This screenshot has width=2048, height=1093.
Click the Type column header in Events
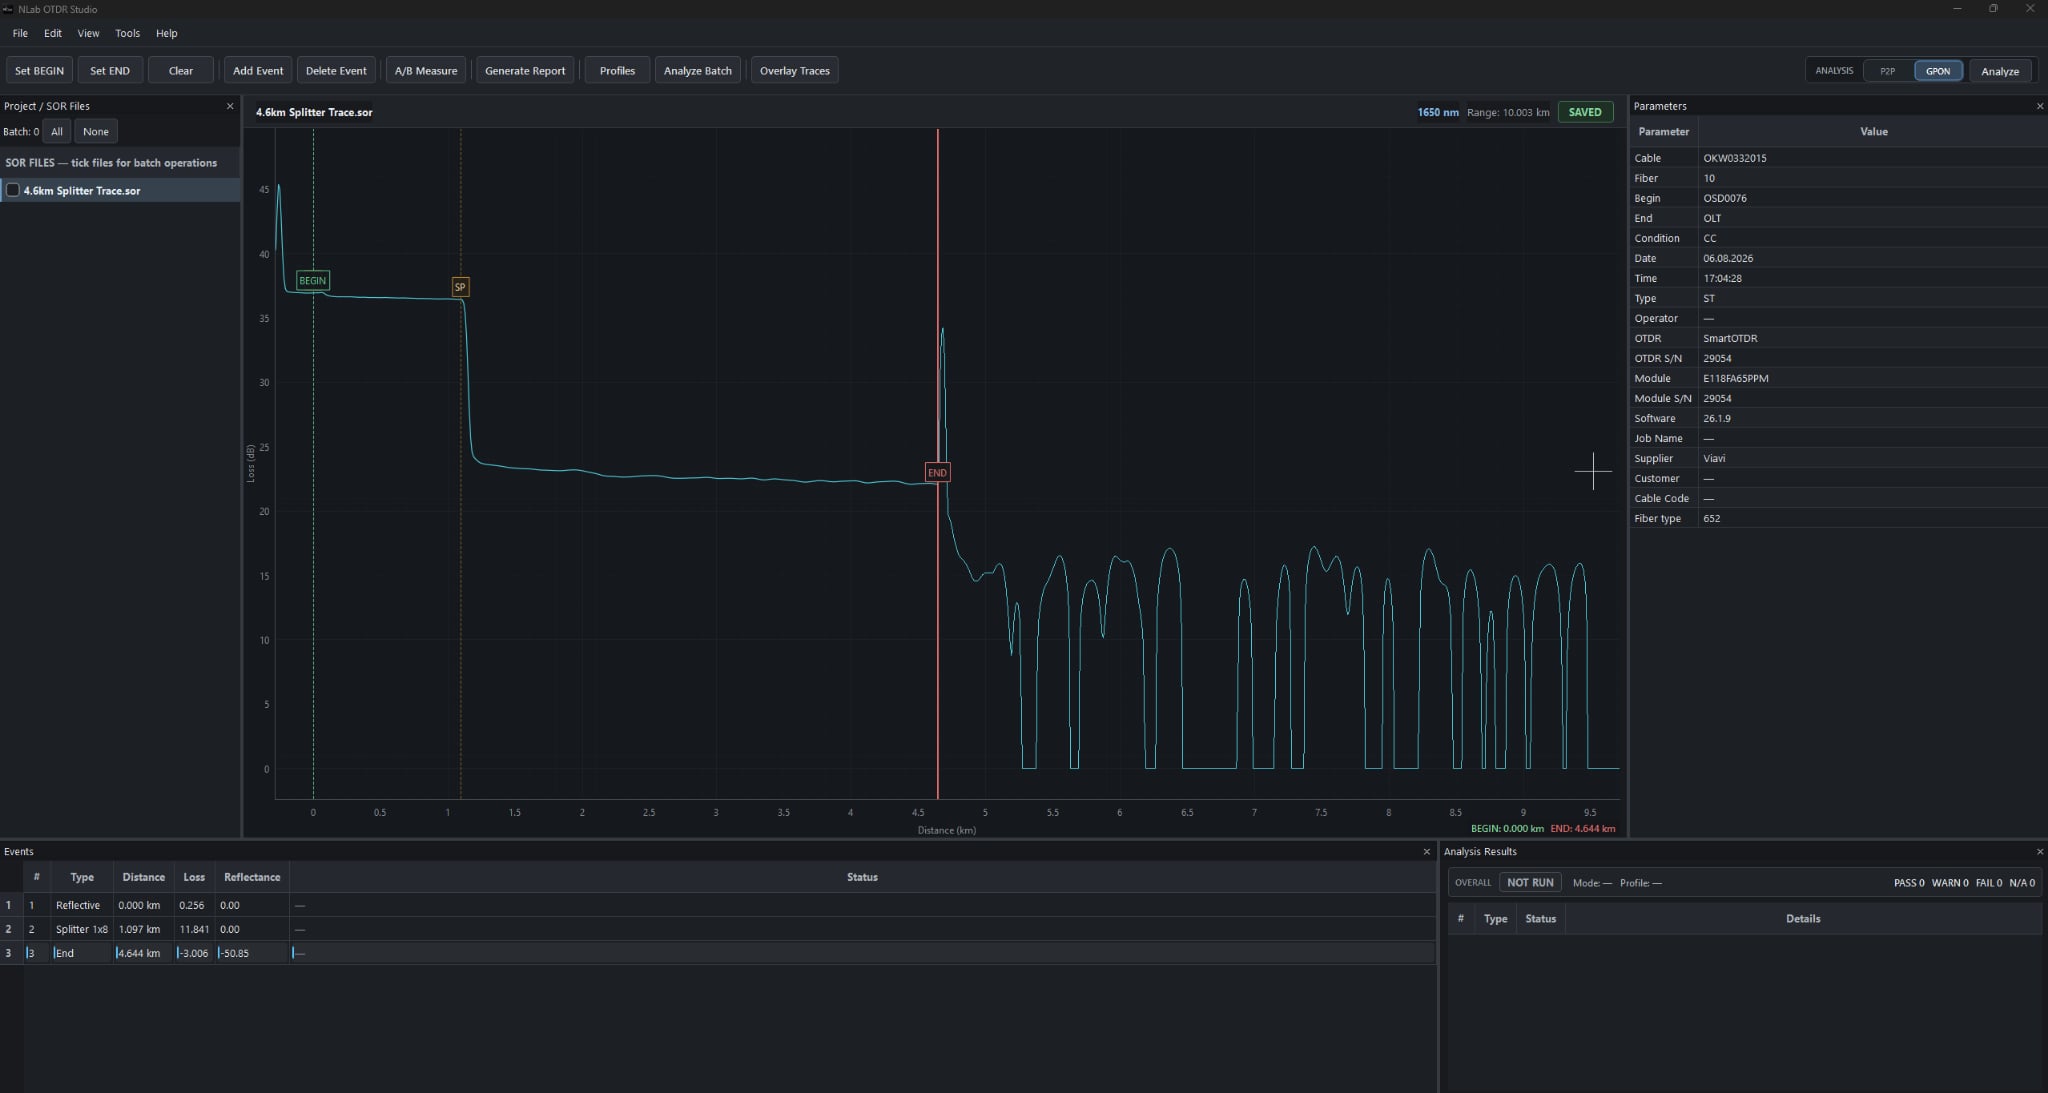coord(82,877)
